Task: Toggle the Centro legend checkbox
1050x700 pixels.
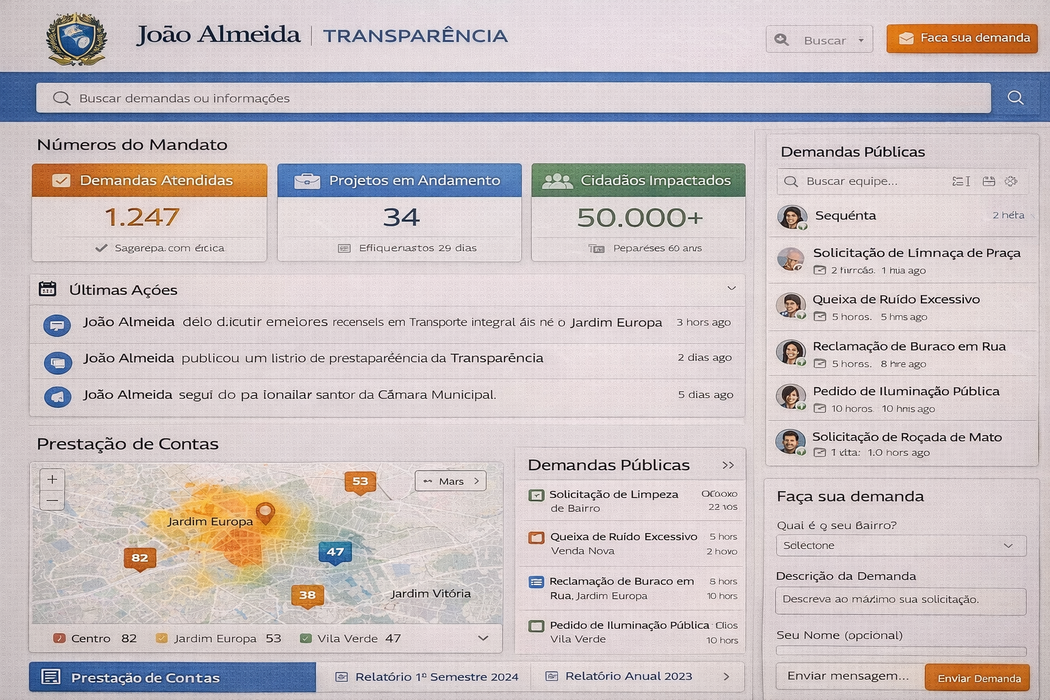Action: (x=59, y=638)
